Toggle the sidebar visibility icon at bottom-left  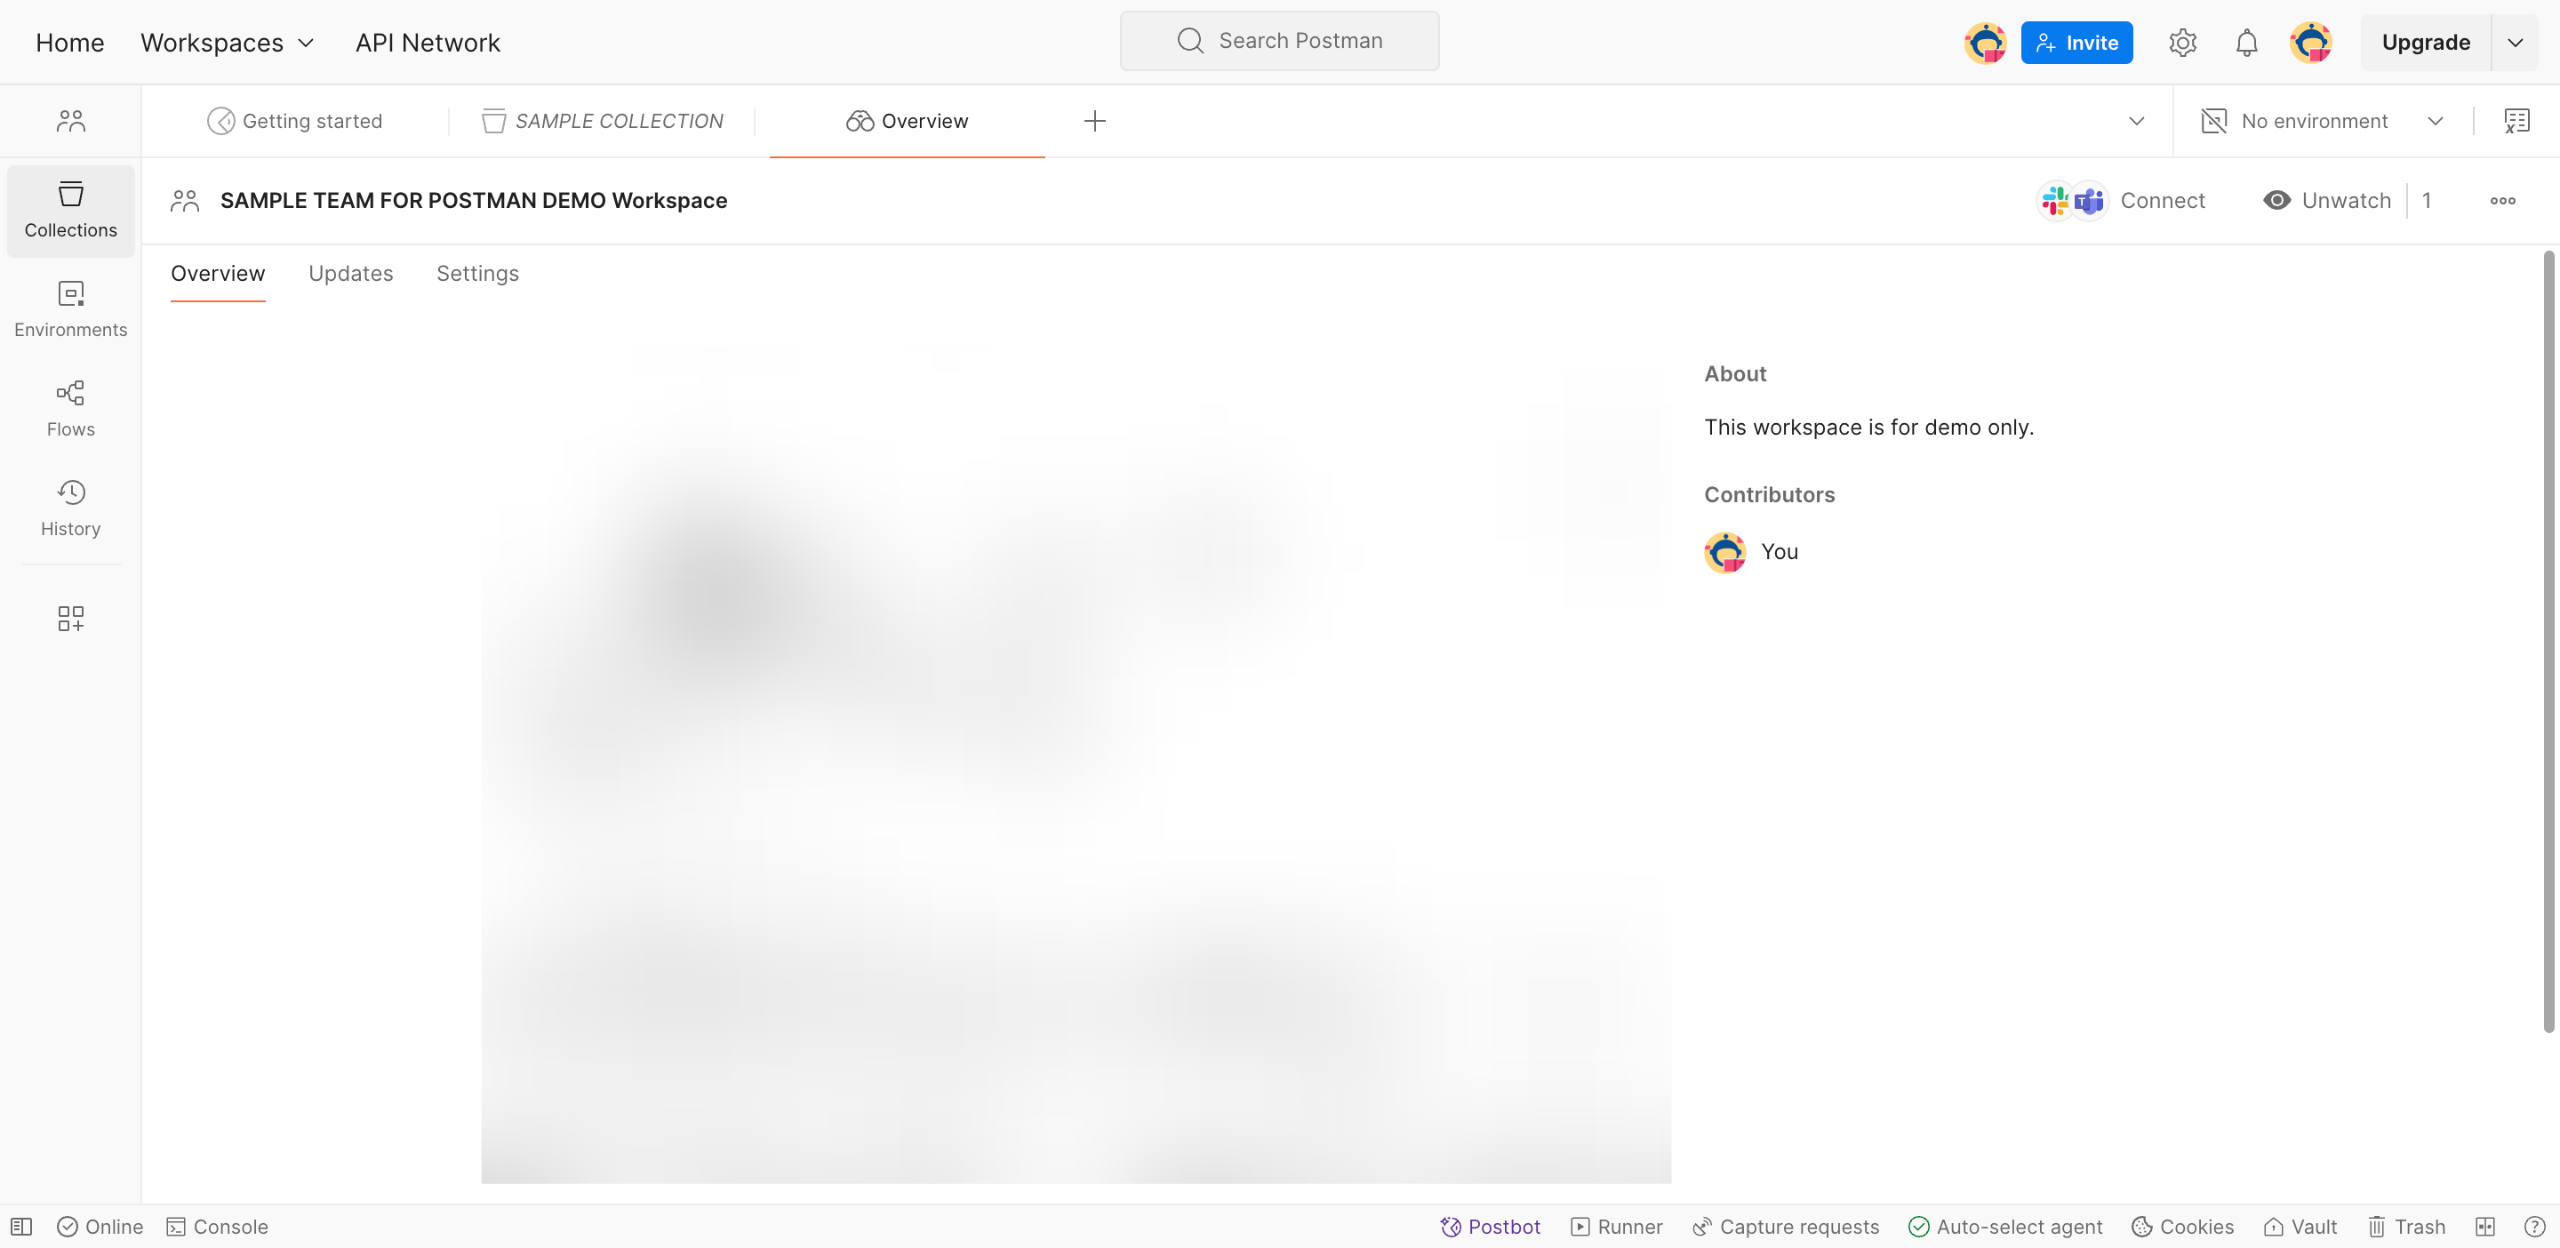pos(21,1227)
